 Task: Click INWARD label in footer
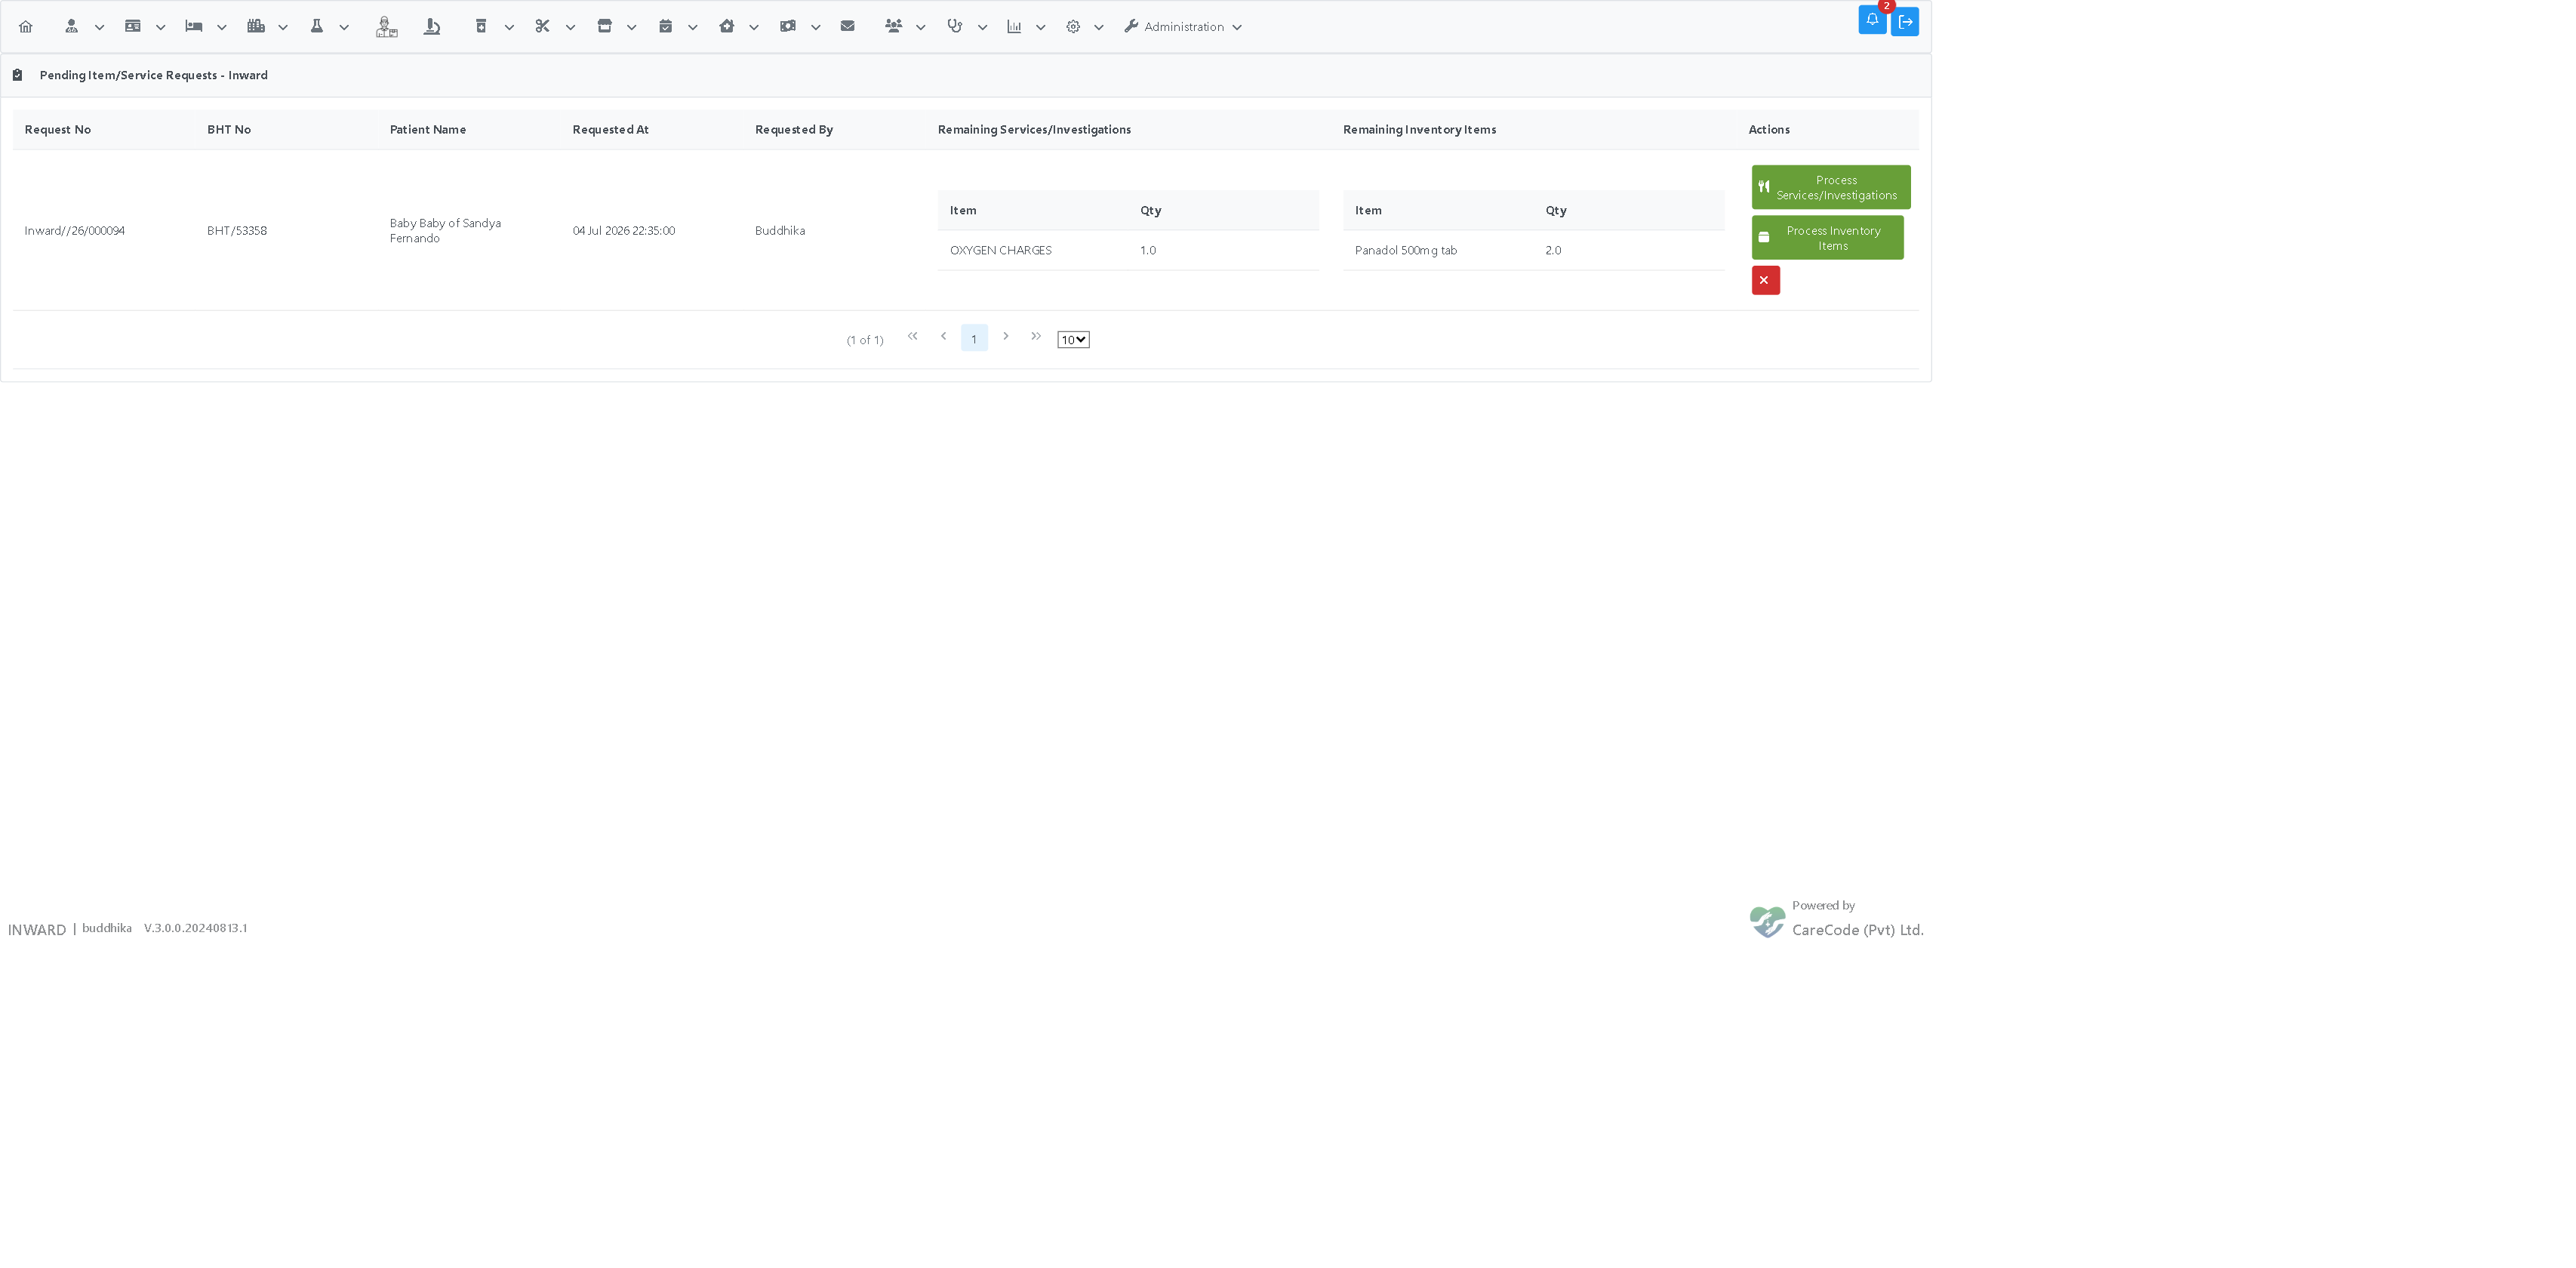pyautogui.click(x=37, y=930)
